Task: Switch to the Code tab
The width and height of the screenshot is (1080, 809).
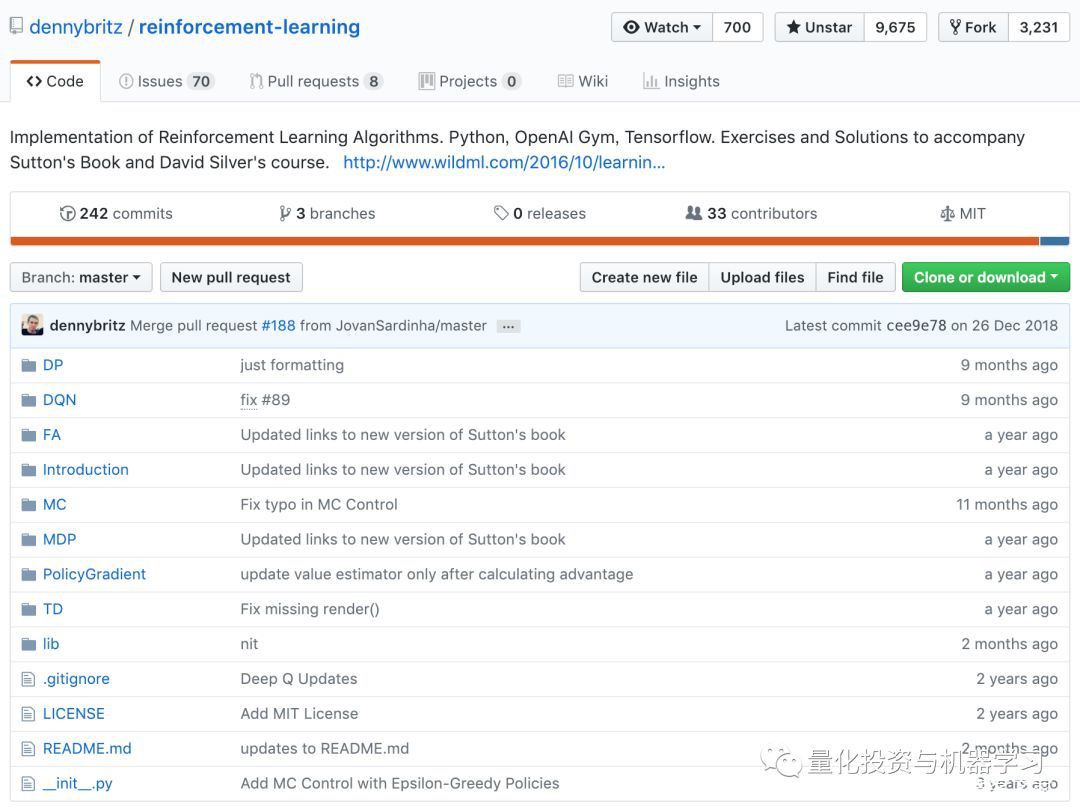Action: (55, 81)
